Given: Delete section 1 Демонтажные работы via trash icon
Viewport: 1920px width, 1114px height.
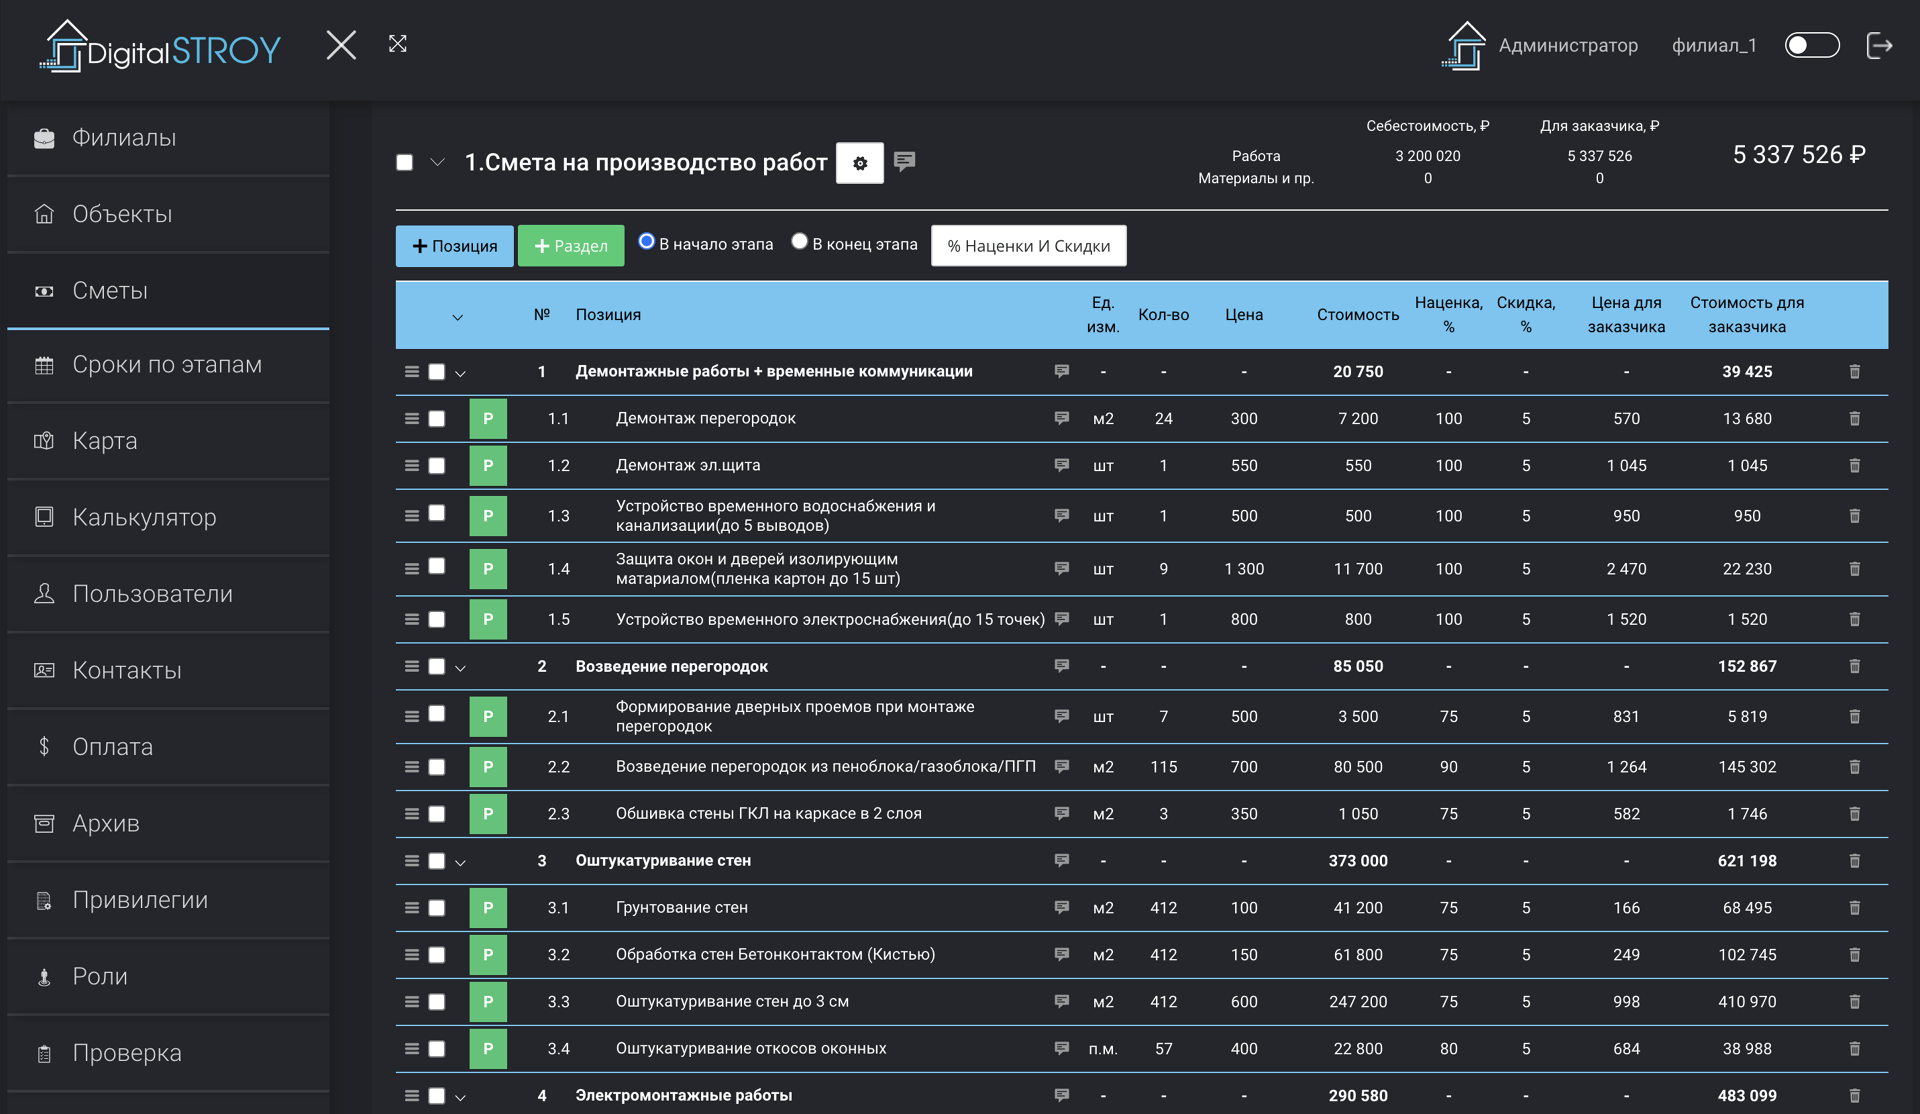Looking at the screenshot, I should click(1855, 372).
